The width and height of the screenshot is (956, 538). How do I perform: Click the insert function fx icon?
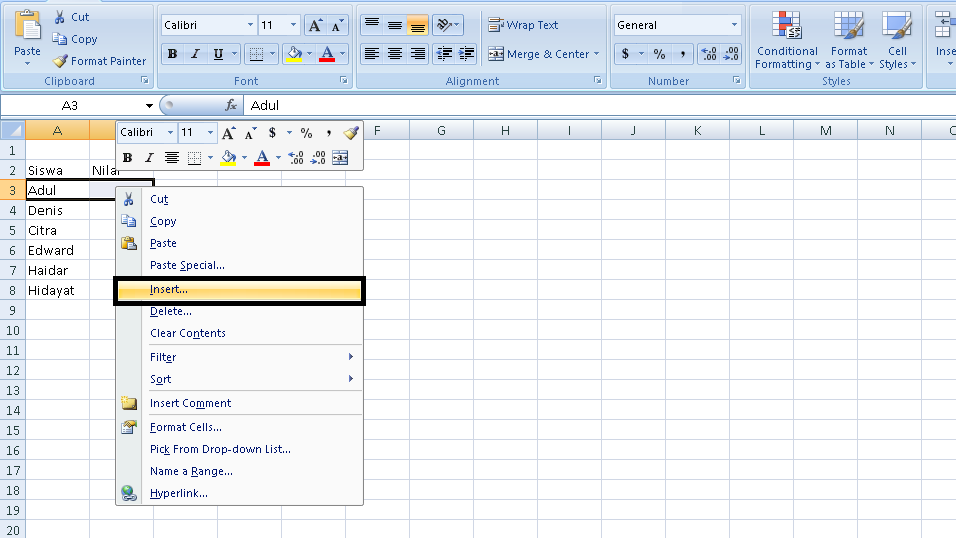pyautogui.click(x=231, y=105)
